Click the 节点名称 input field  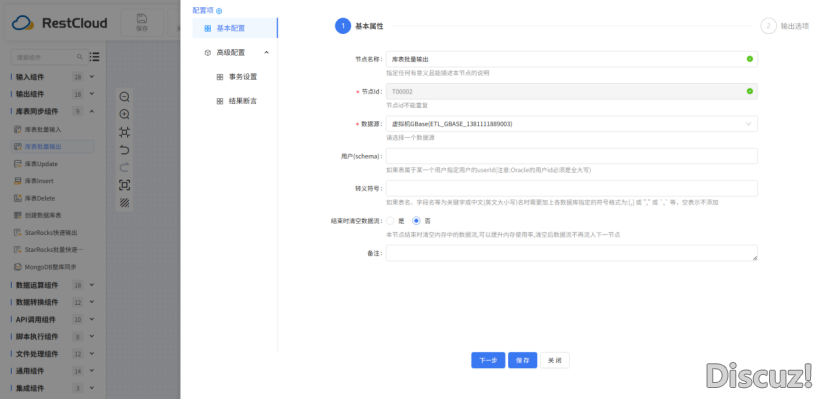pos(572,59)
